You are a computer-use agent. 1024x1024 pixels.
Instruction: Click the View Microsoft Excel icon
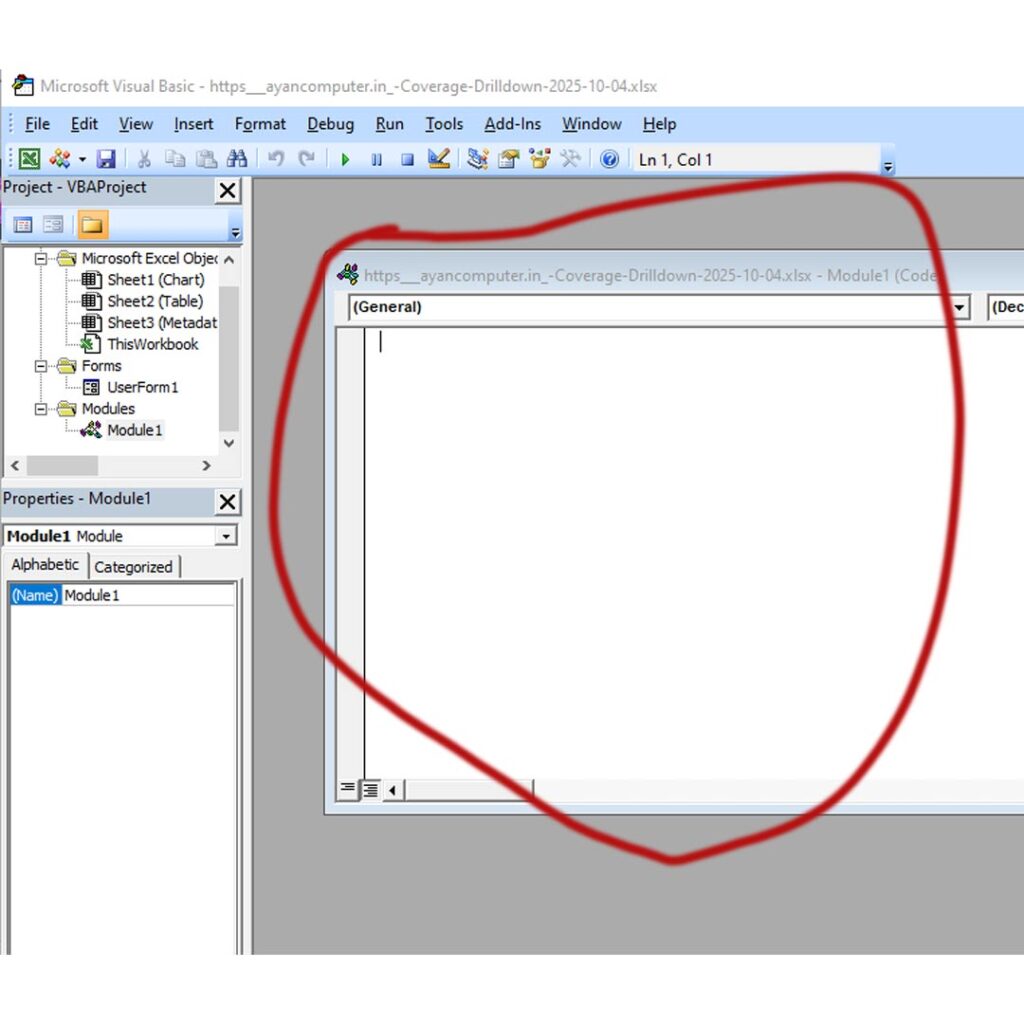[x=30, y=159]
